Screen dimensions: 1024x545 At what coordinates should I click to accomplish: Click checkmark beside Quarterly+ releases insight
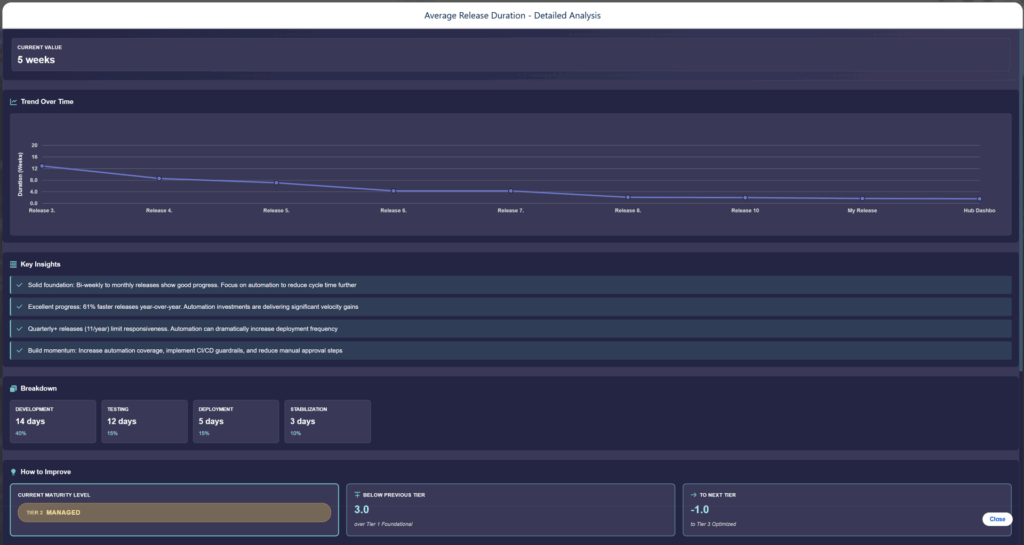(x=20, y=328)
